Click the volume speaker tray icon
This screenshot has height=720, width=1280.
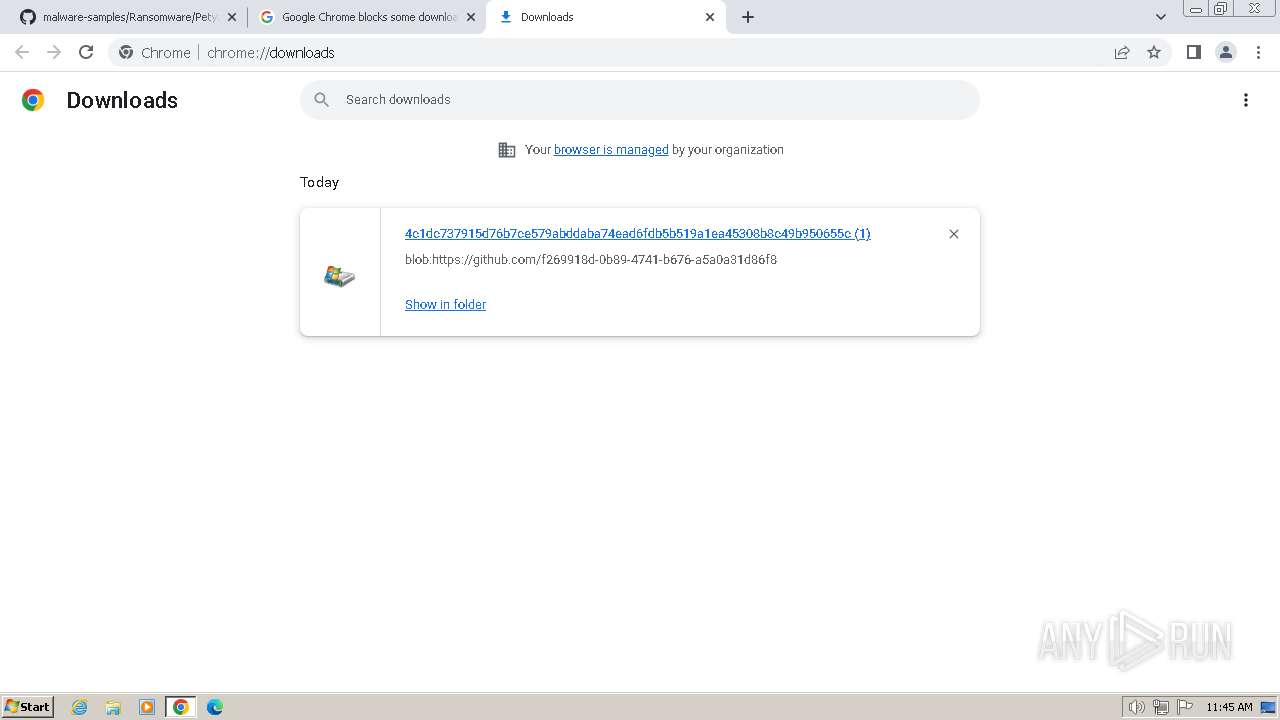click(1136, 707)
